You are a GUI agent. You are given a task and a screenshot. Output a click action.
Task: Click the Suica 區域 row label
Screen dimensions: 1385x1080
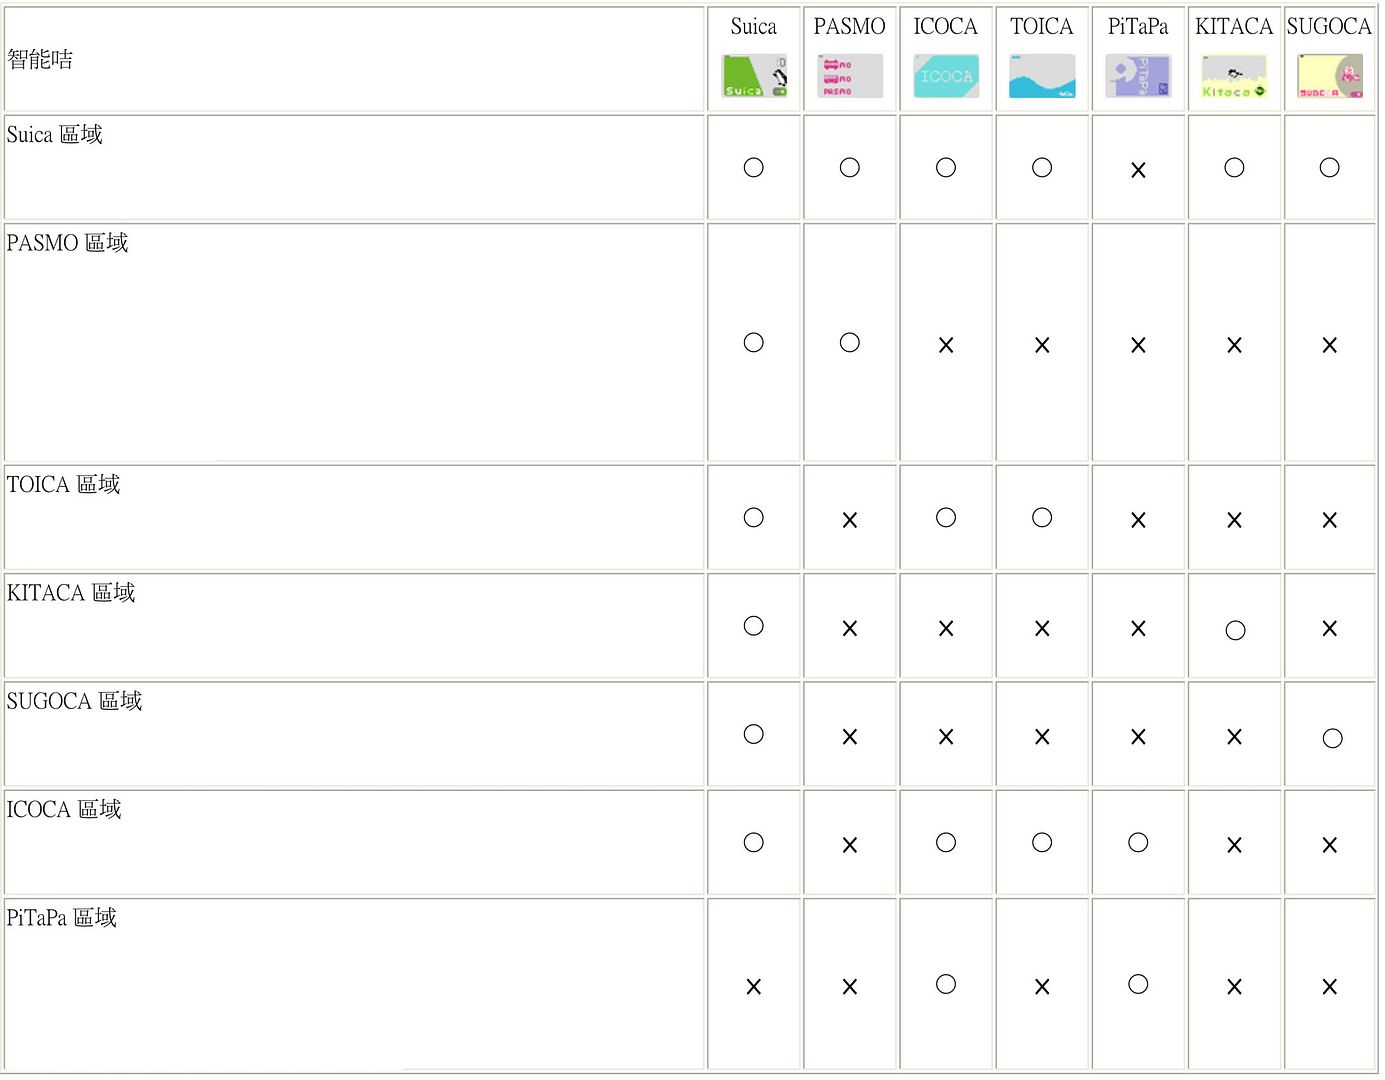pos(54,135)
